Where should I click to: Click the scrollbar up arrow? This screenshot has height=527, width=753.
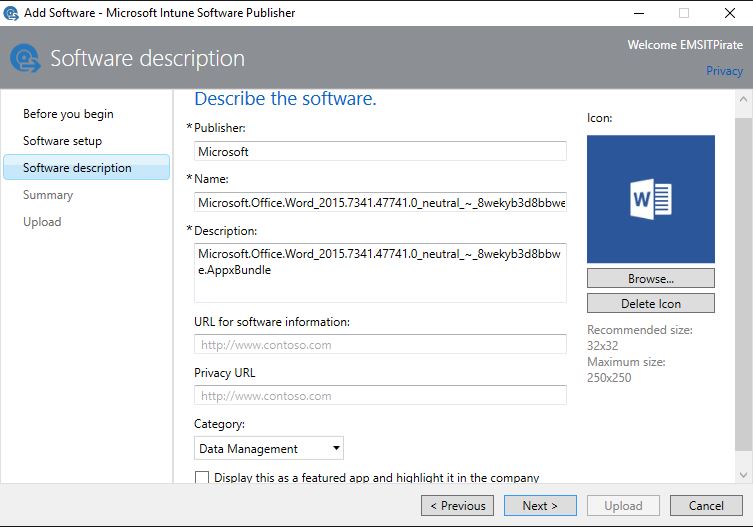point(743,99)
